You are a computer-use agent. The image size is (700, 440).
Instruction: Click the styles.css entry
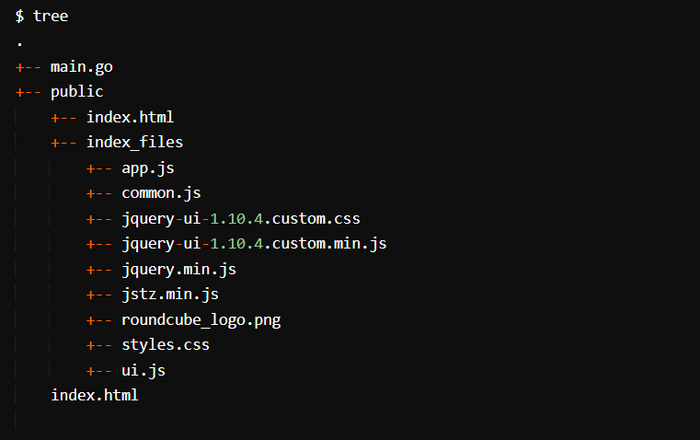pyautogui.click(x=165, y=345)
